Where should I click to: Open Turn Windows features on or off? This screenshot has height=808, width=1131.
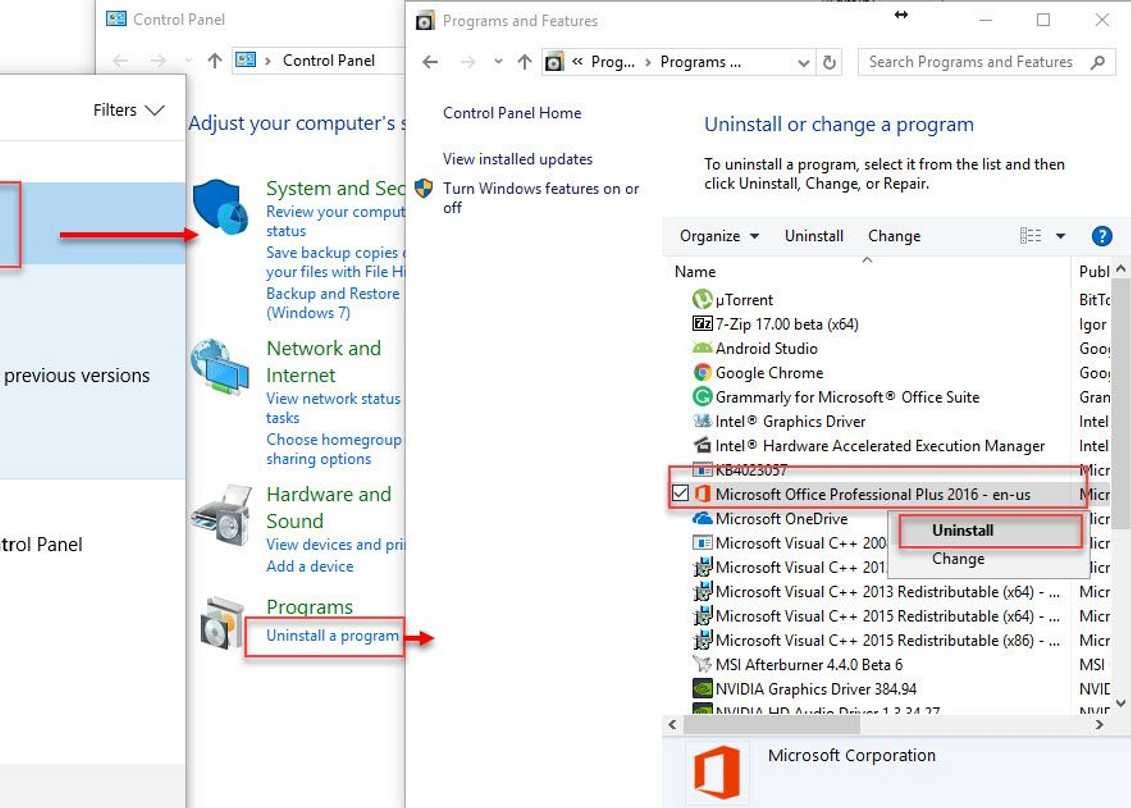pos(540,198)
